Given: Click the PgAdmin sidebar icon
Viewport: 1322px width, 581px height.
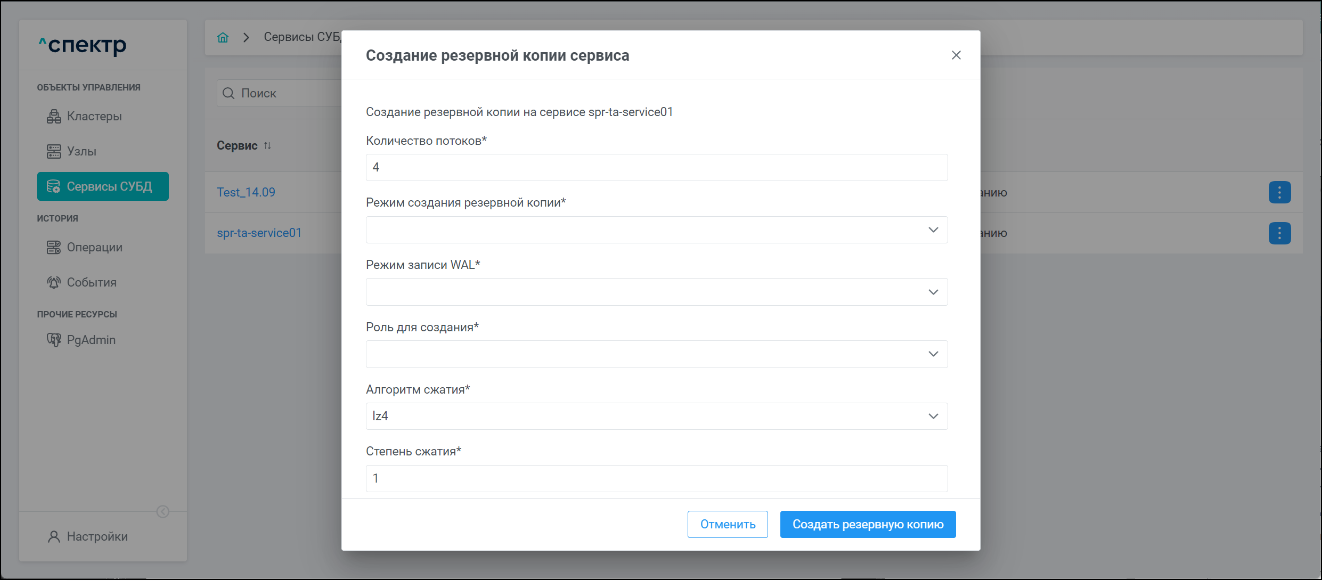Looking at the screenshot, I should 55,340.
